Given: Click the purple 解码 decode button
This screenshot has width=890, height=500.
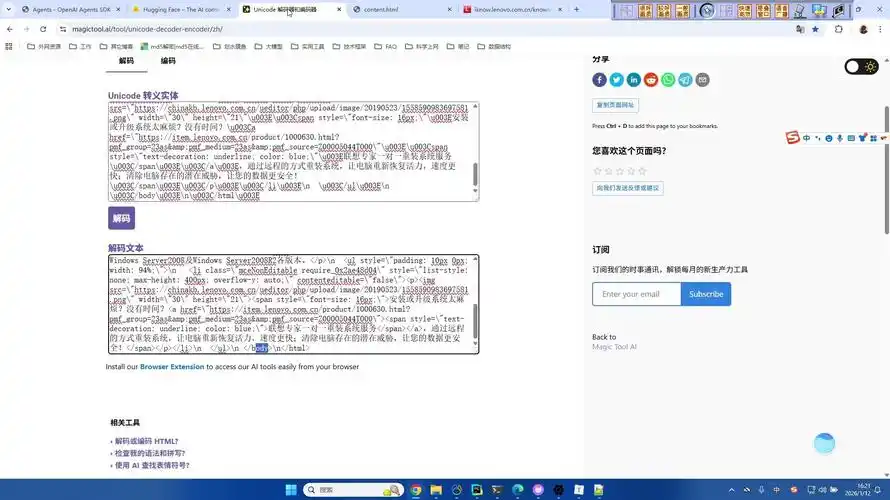Looking at the screenshot, I should (x=121, y=219).
